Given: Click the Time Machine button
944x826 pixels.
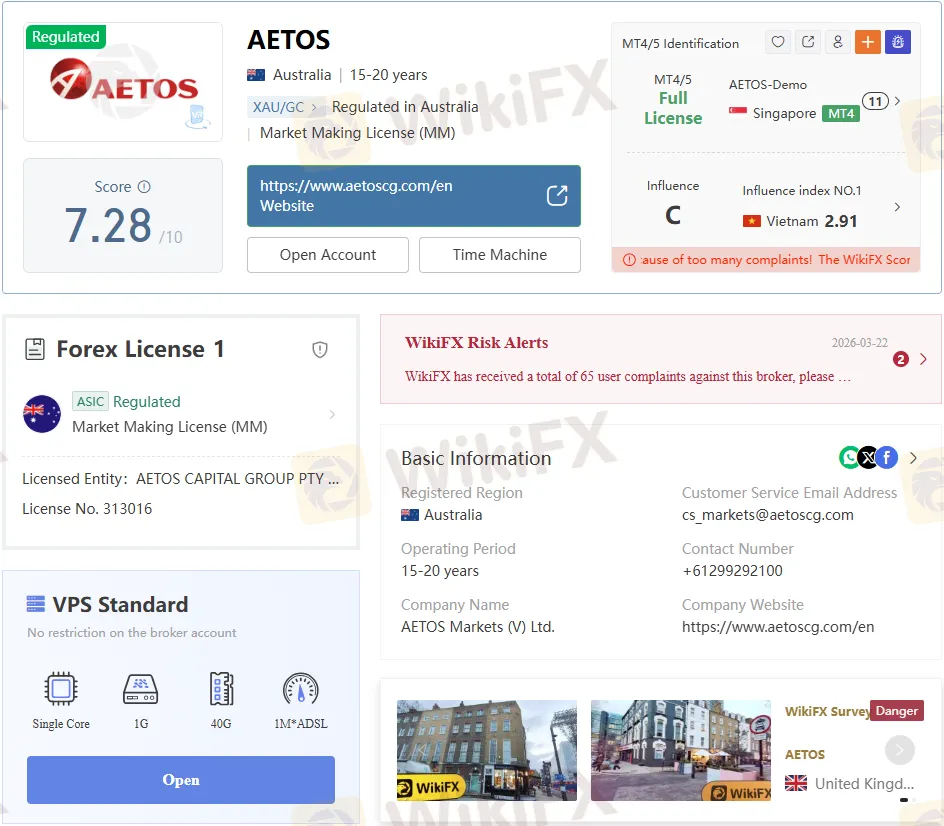Looking at the screenshot, I should pyautogui.click(x=499, y=255).
